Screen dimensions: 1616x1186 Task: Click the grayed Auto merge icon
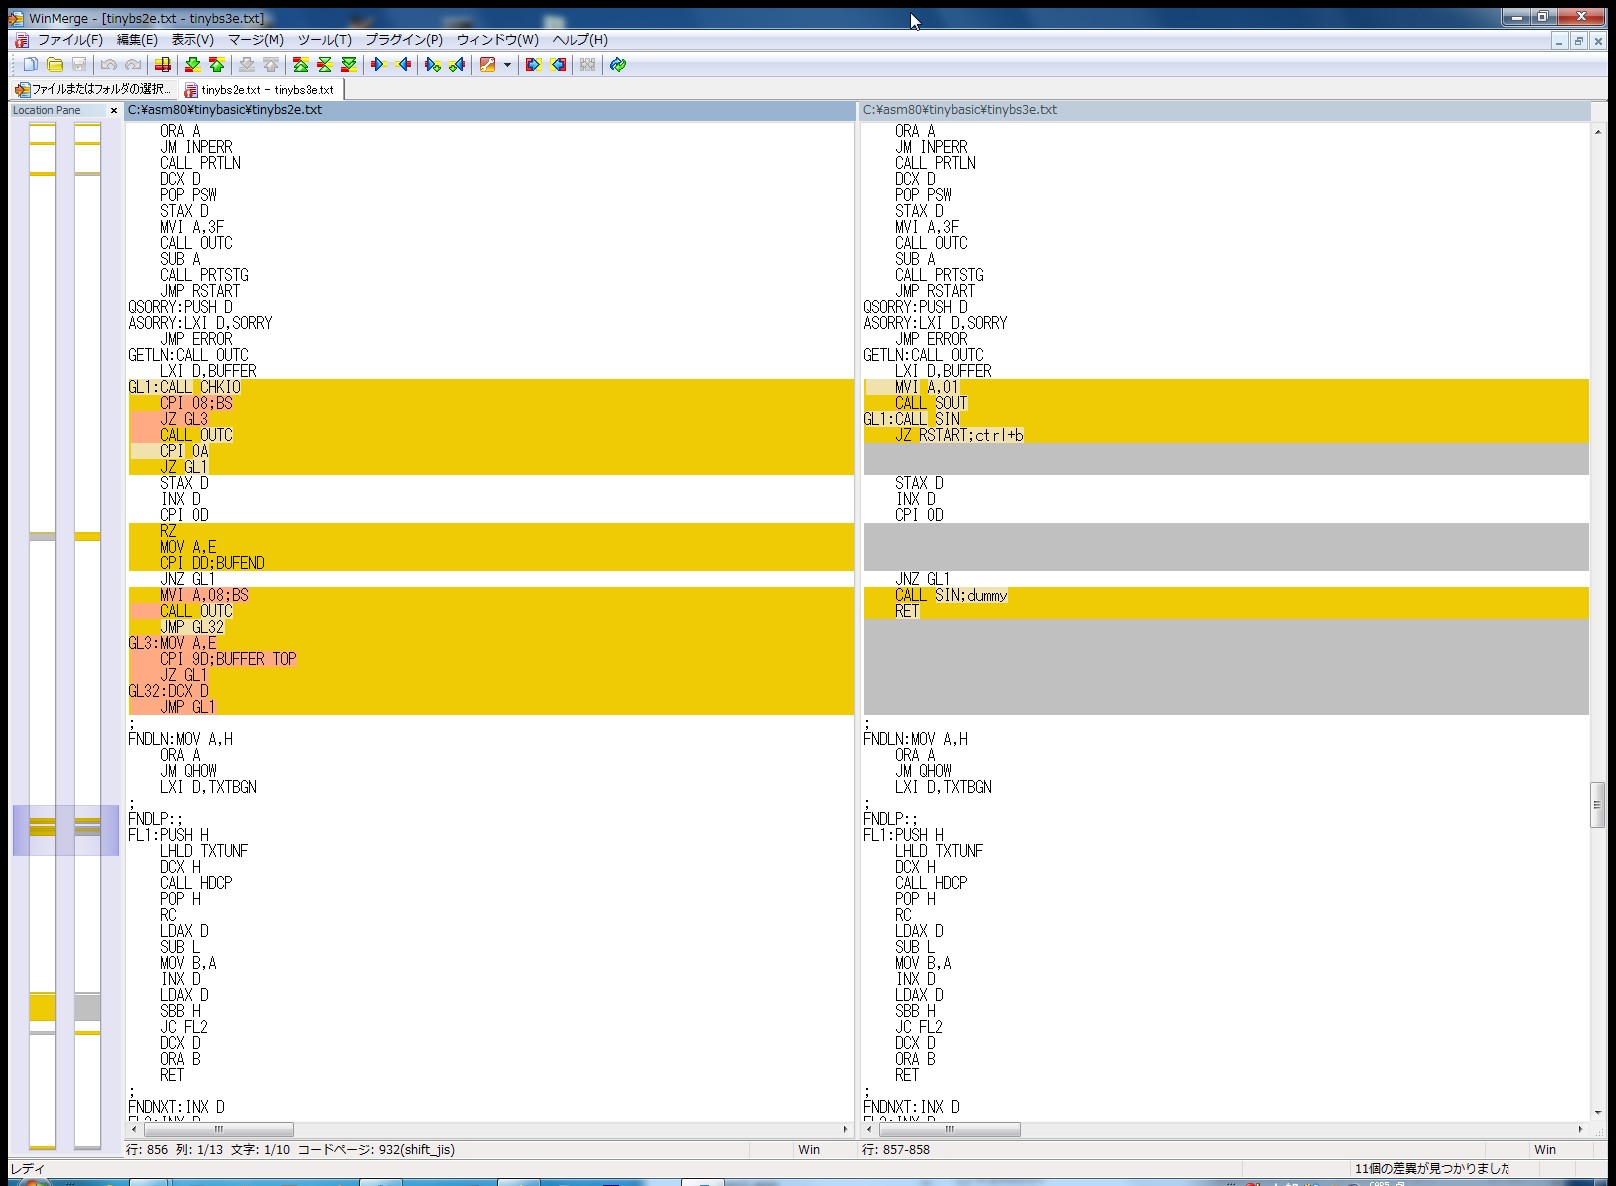pyautogui.click(x=587, y=65)
